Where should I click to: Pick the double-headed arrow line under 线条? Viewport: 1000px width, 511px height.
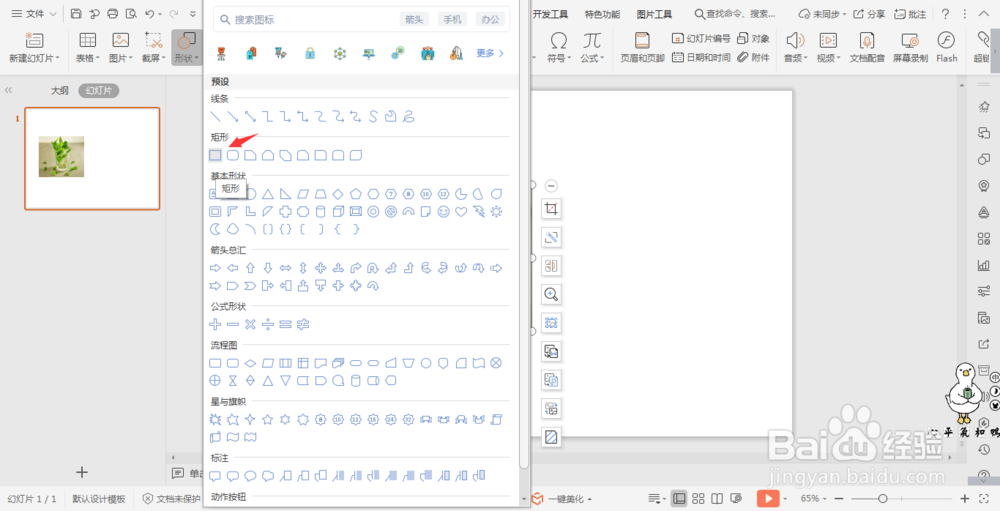(251, 117)
